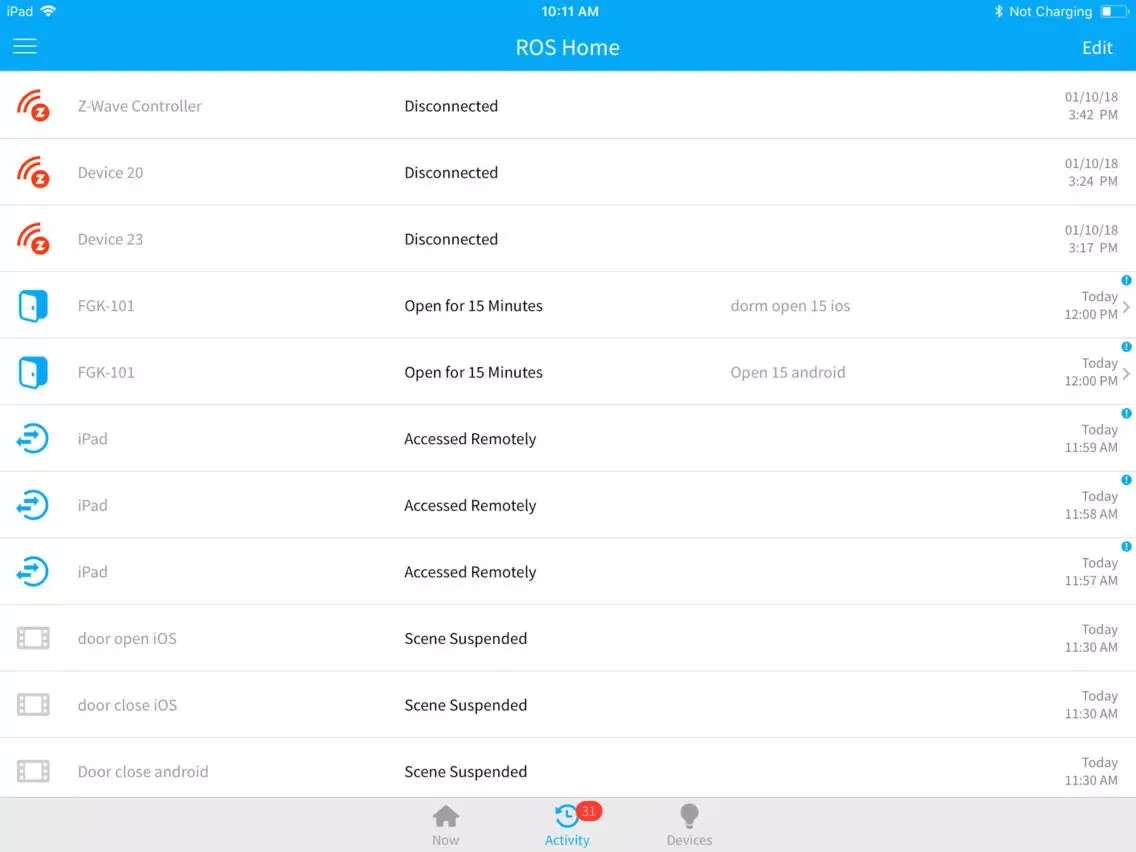Click timestamp 01/10/18 3:24 PM
1136x852 pixels.
coord(1091,172)
